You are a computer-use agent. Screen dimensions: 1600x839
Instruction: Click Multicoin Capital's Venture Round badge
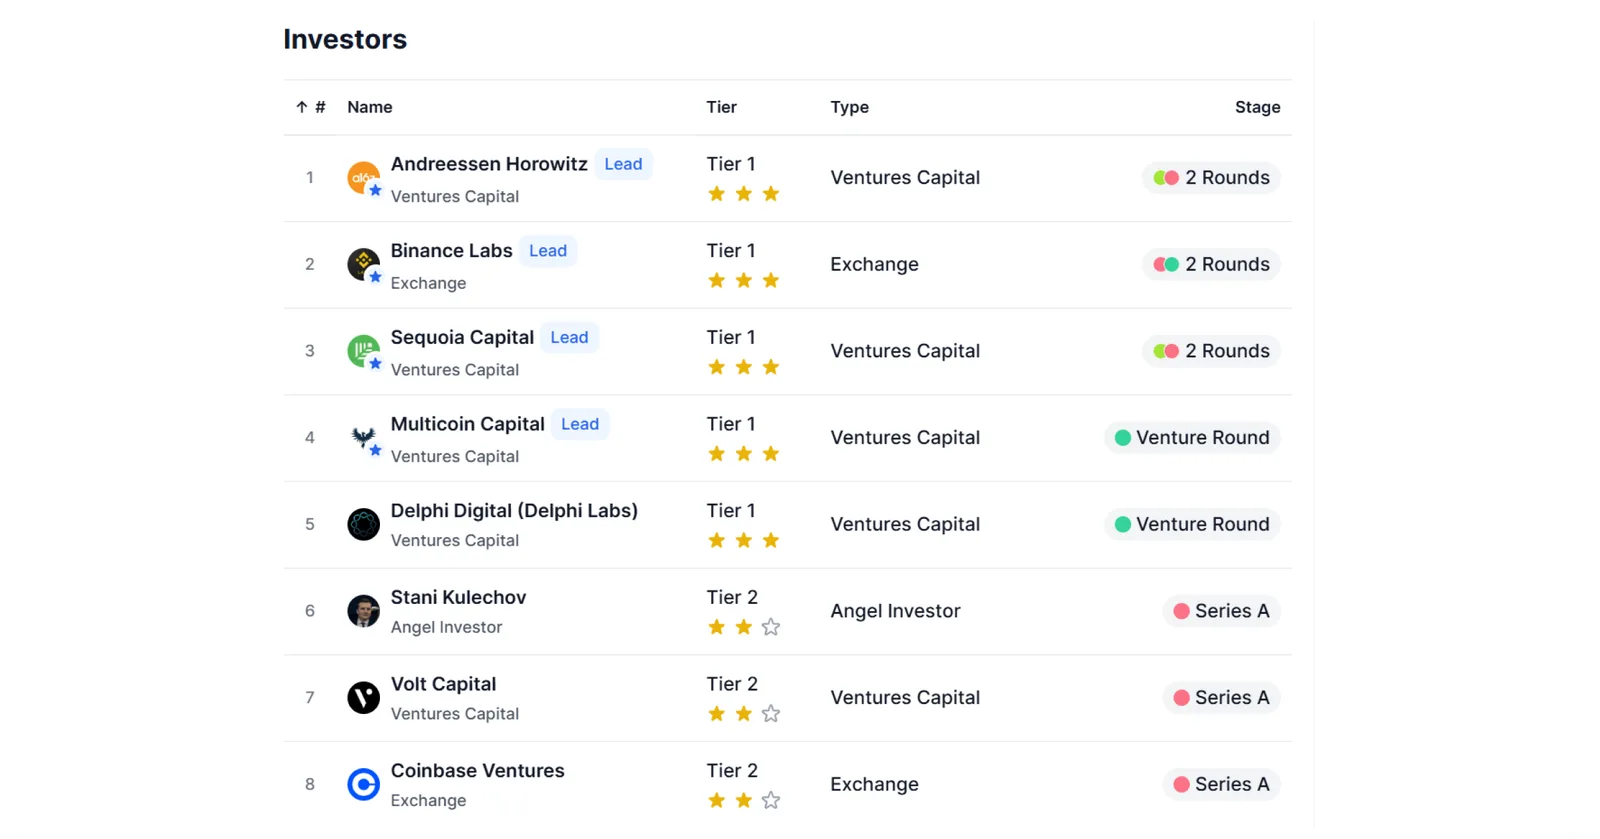[1192, 437]
